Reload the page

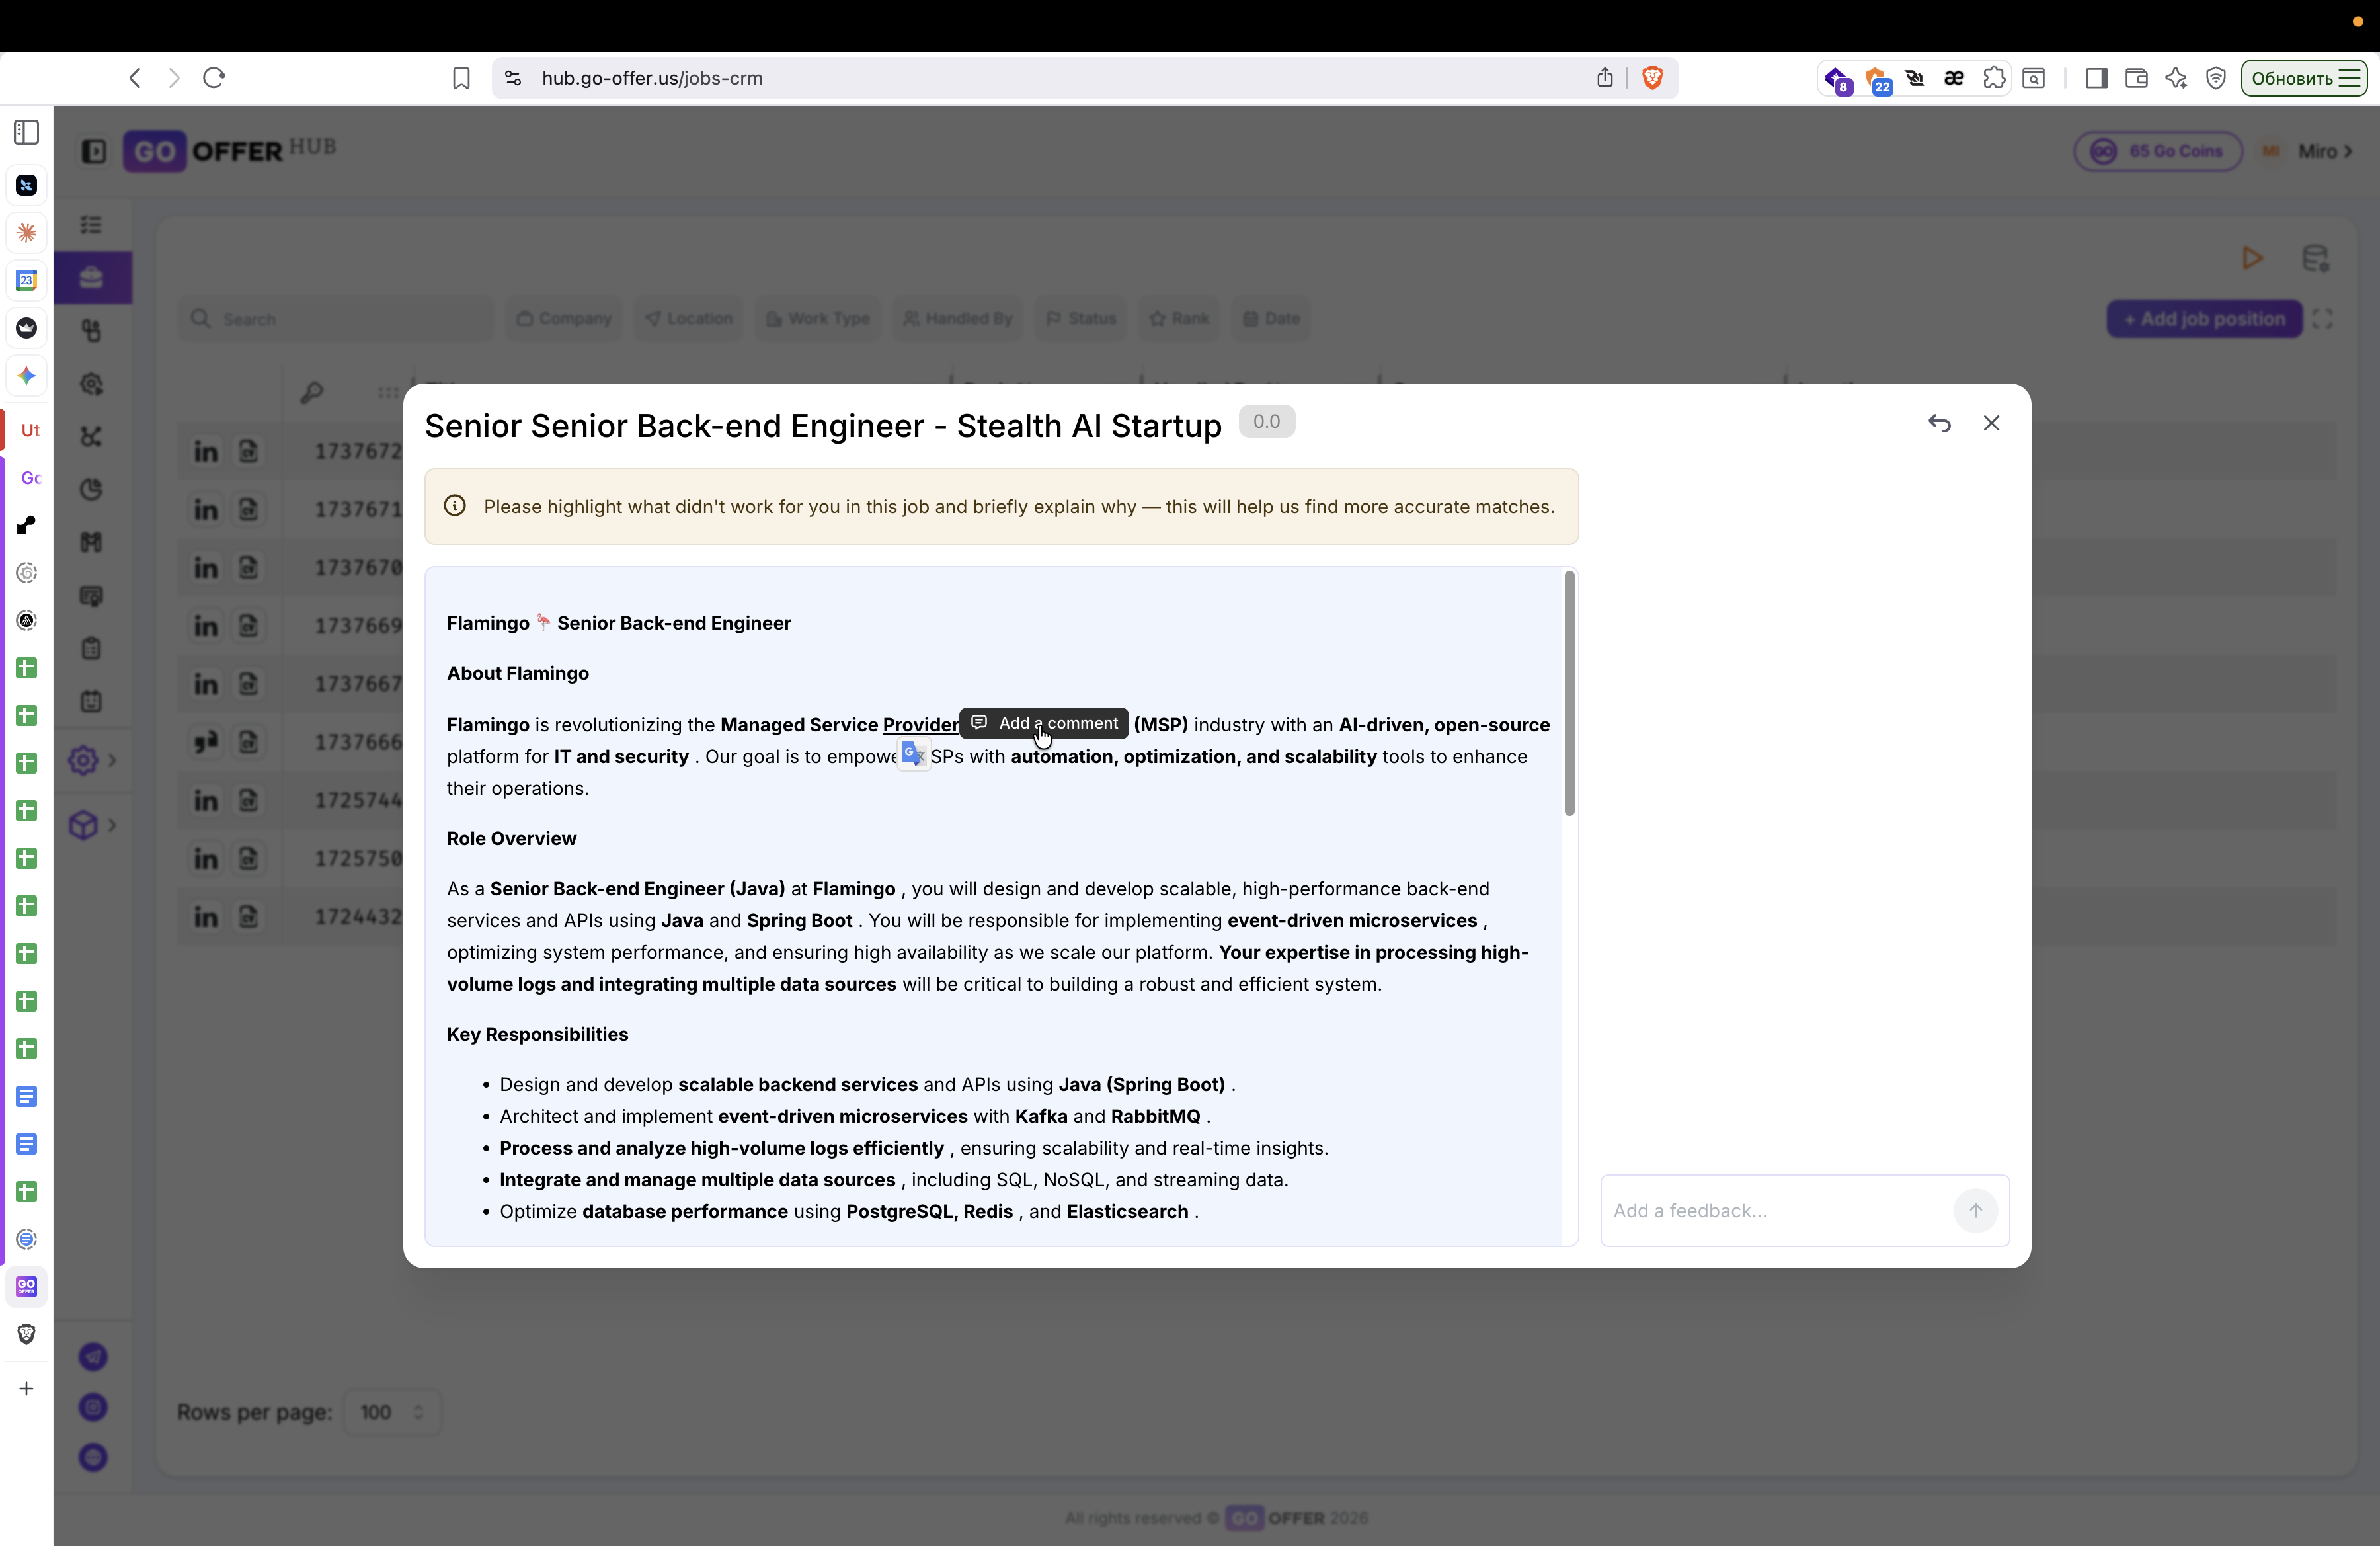[214, 78]
